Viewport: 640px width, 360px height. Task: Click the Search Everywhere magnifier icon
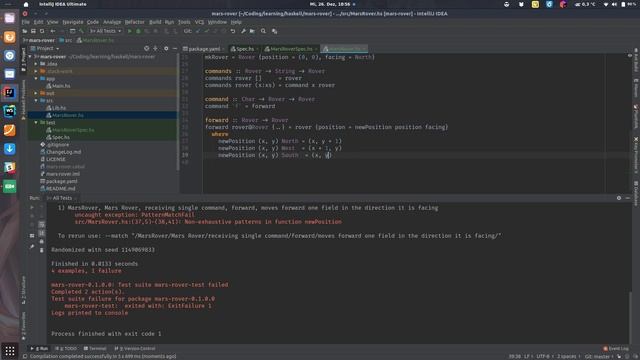[263, 31]
